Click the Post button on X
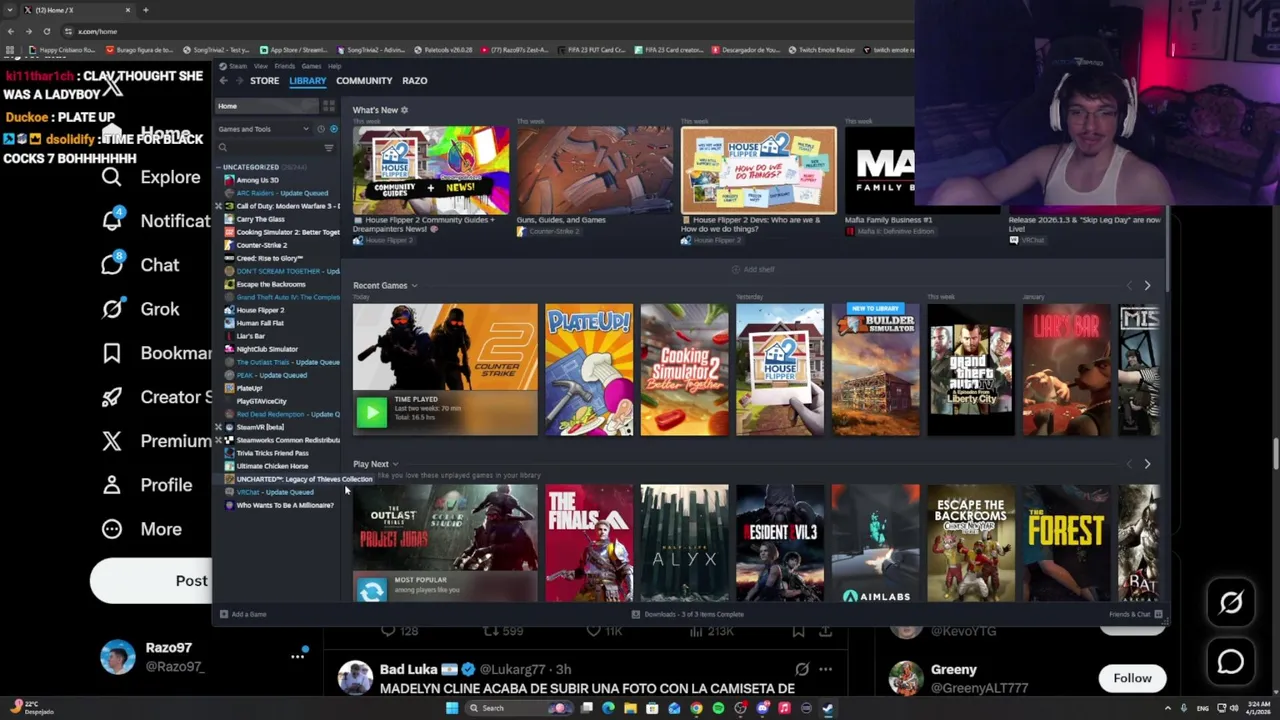This screenshot has width=1280, height=720. coord(151,581)
